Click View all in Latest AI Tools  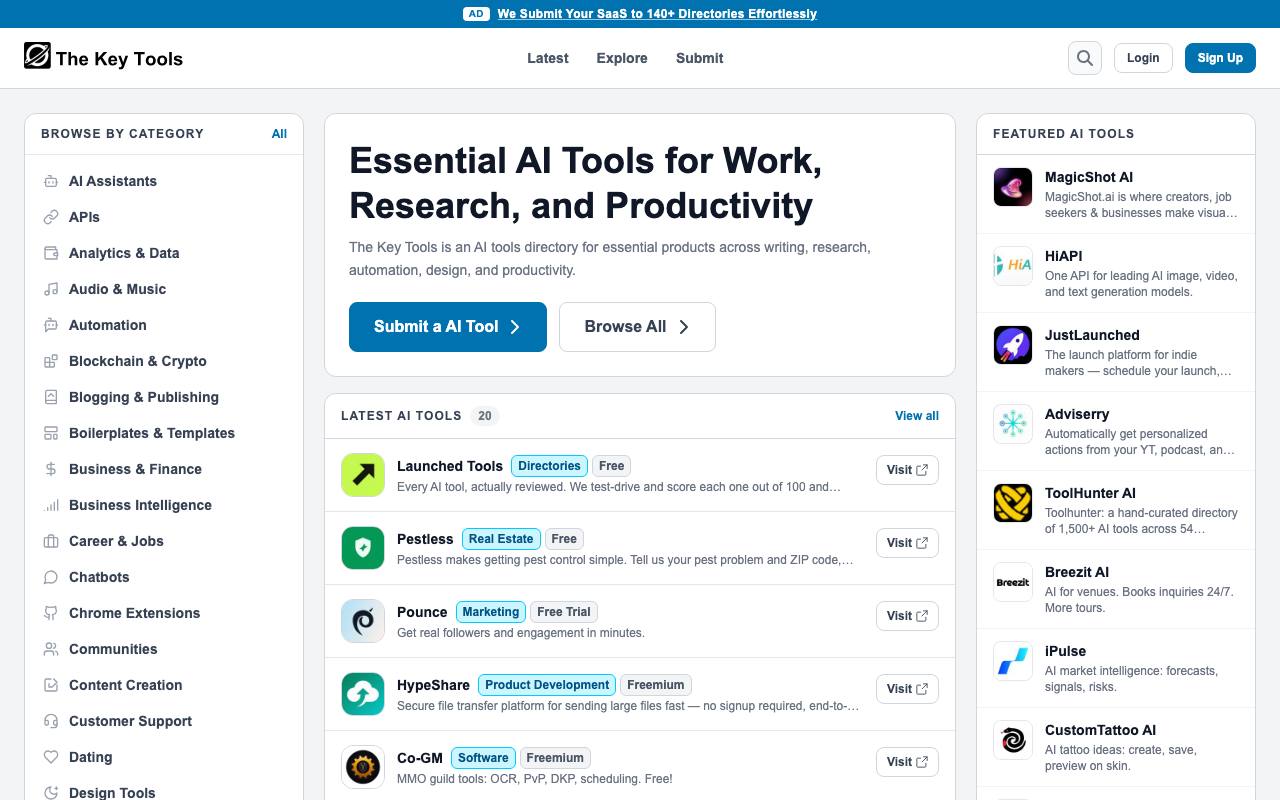pyautogui.click(x=917, y=416)
